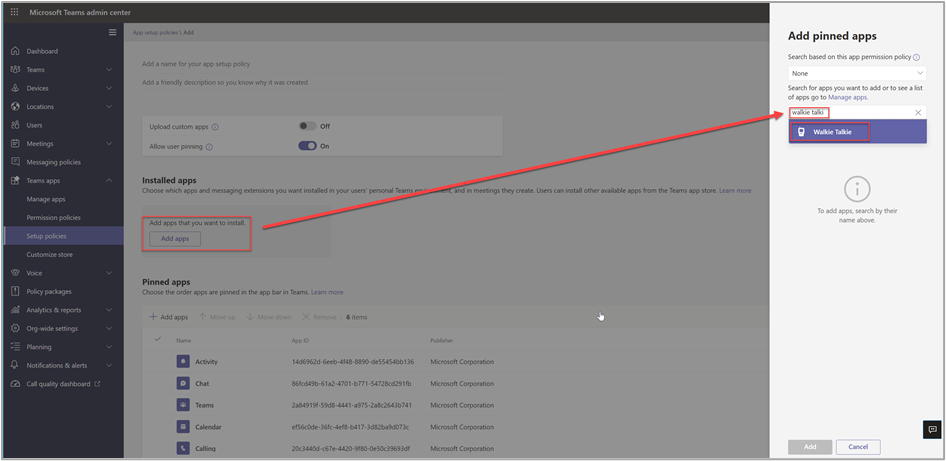Click the Activity app icon in the list
The height and width of the screenshot is (461, 946).
pos(183,361)
